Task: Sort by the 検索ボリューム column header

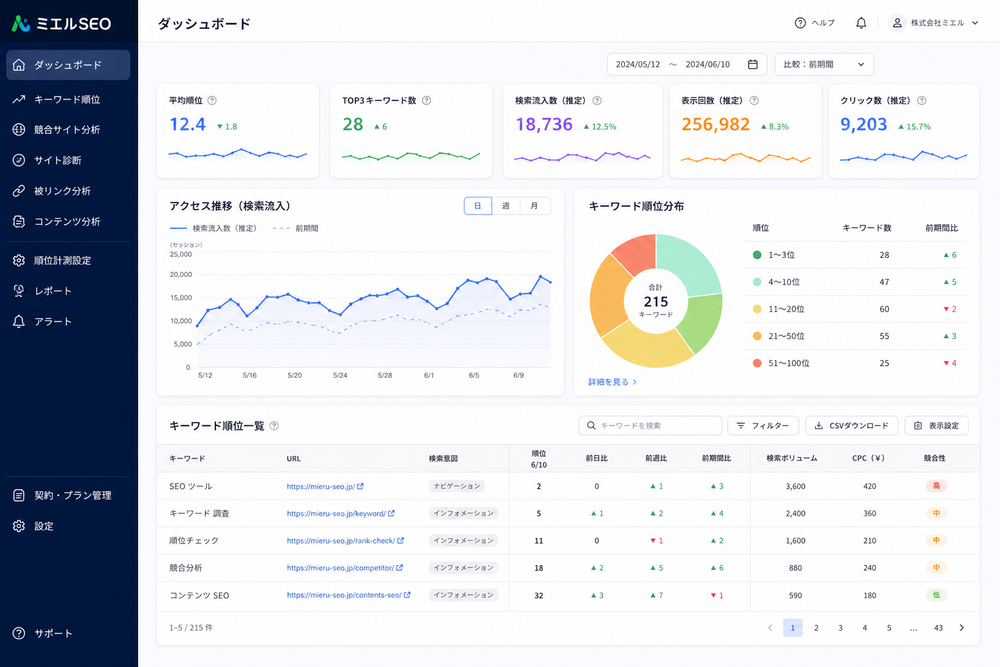Action: [x=791, y=458]
